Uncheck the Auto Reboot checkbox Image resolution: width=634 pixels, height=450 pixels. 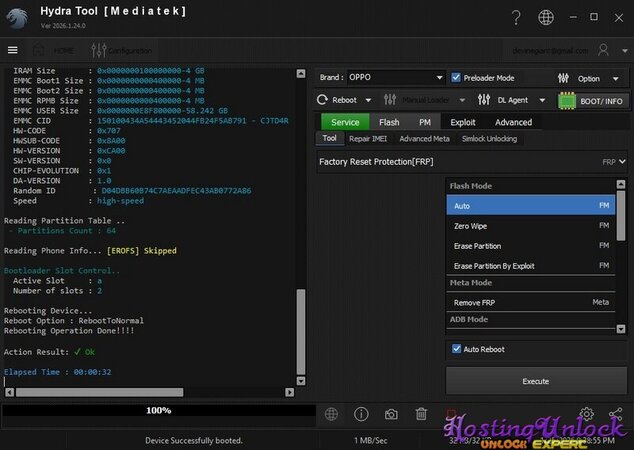pyautogui.click(x=457, y=349)
